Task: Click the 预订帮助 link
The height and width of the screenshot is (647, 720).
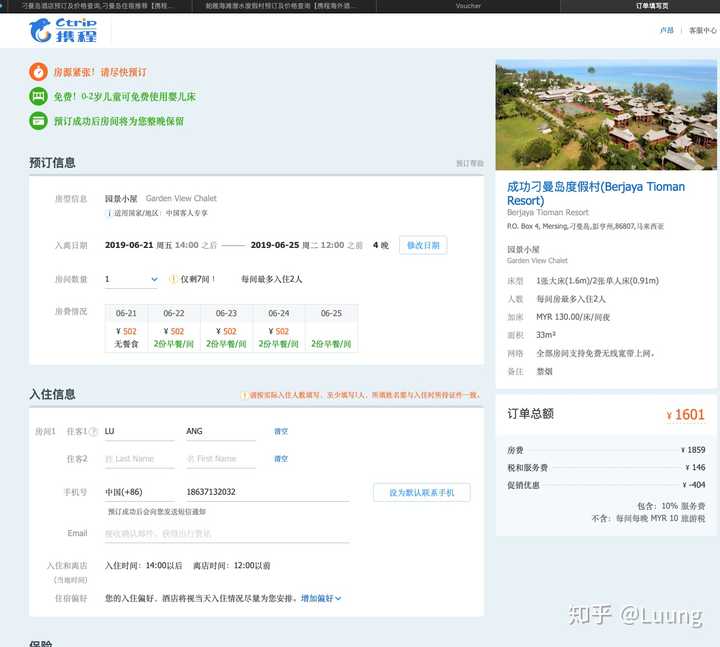Action: tap(469, 163)
